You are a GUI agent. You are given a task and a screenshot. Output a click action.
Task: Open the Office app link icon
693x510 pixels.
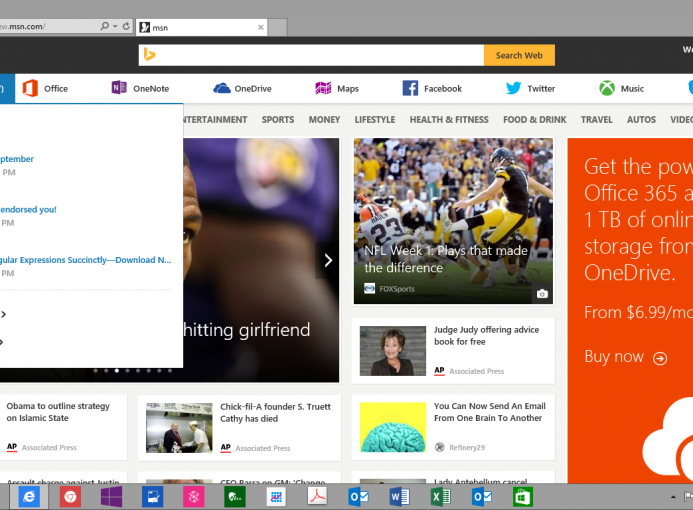[x=30, y=88]
